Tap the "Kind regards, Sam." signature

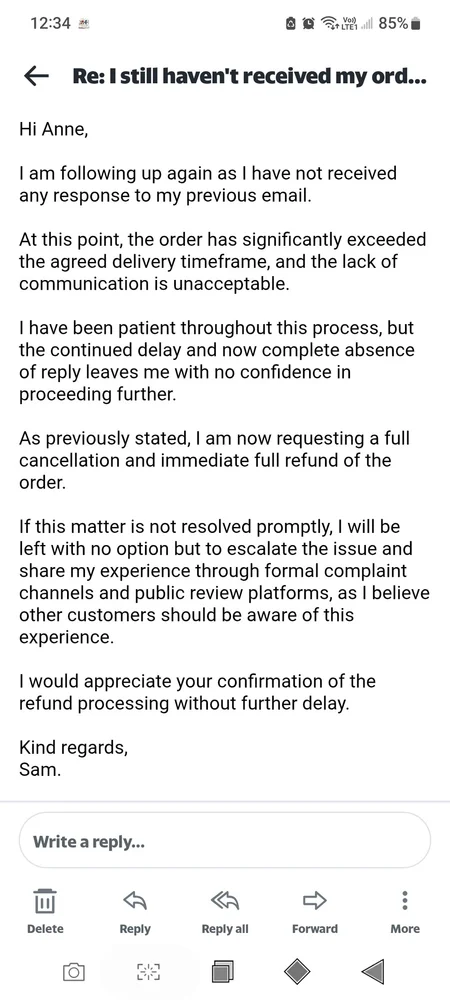(x=73, y=758)
